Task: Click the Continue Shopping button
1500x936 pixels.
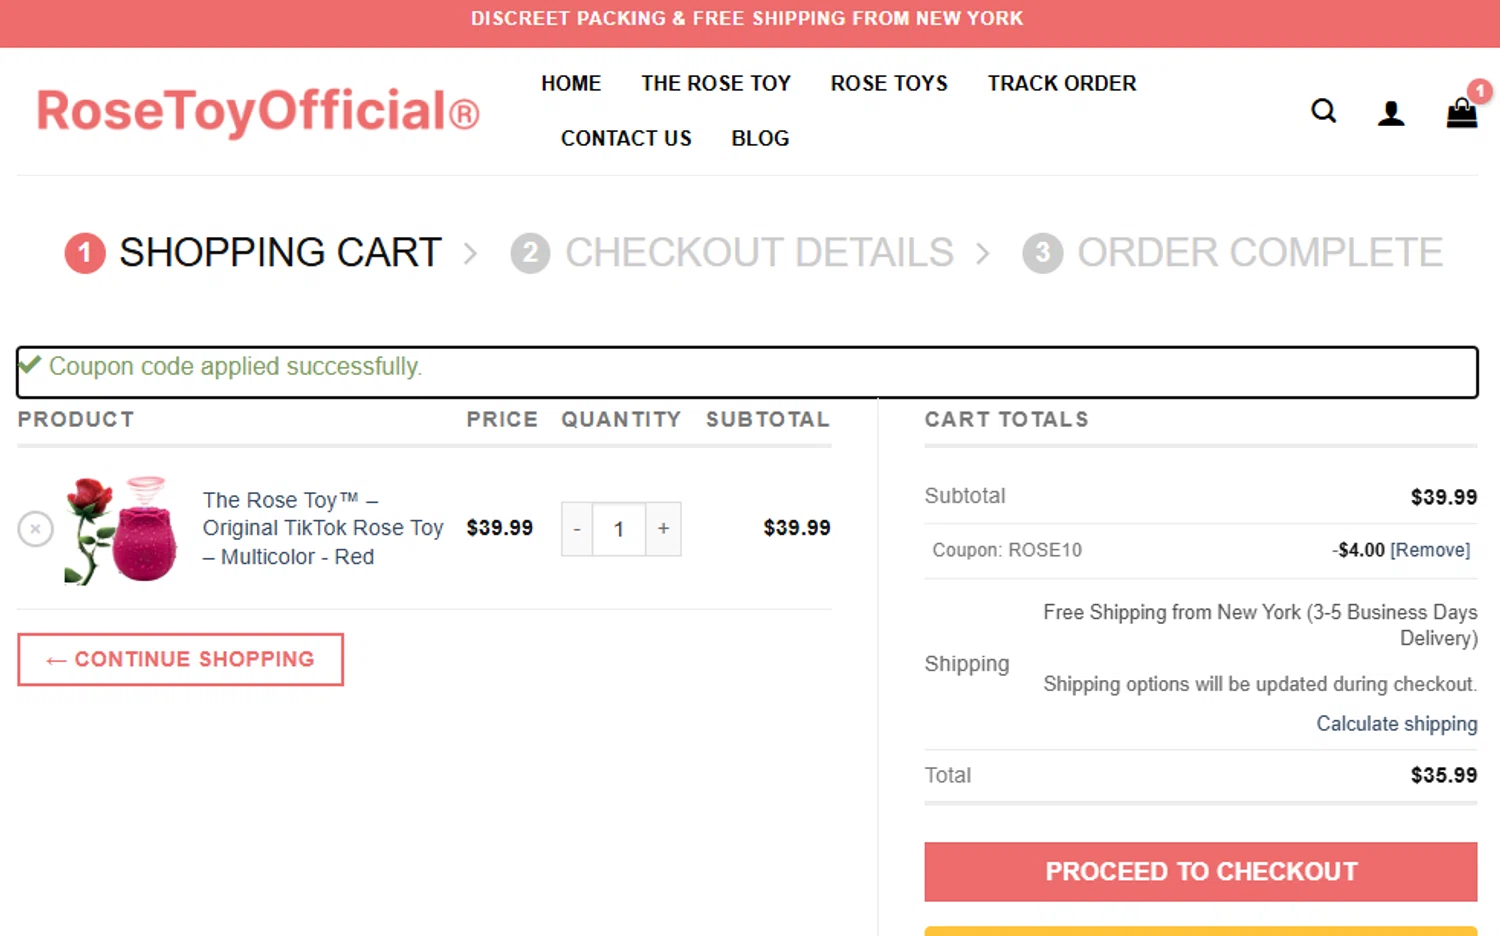Action: [180, 660]
